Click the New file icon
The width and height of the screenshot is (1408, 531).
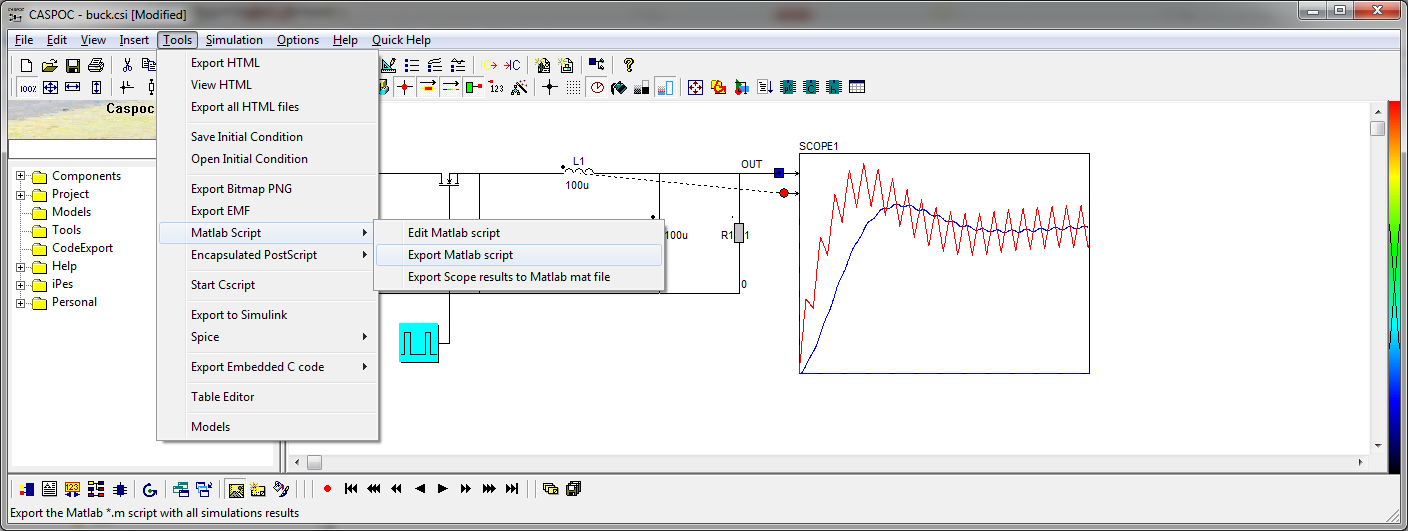[x=27, y=65]
